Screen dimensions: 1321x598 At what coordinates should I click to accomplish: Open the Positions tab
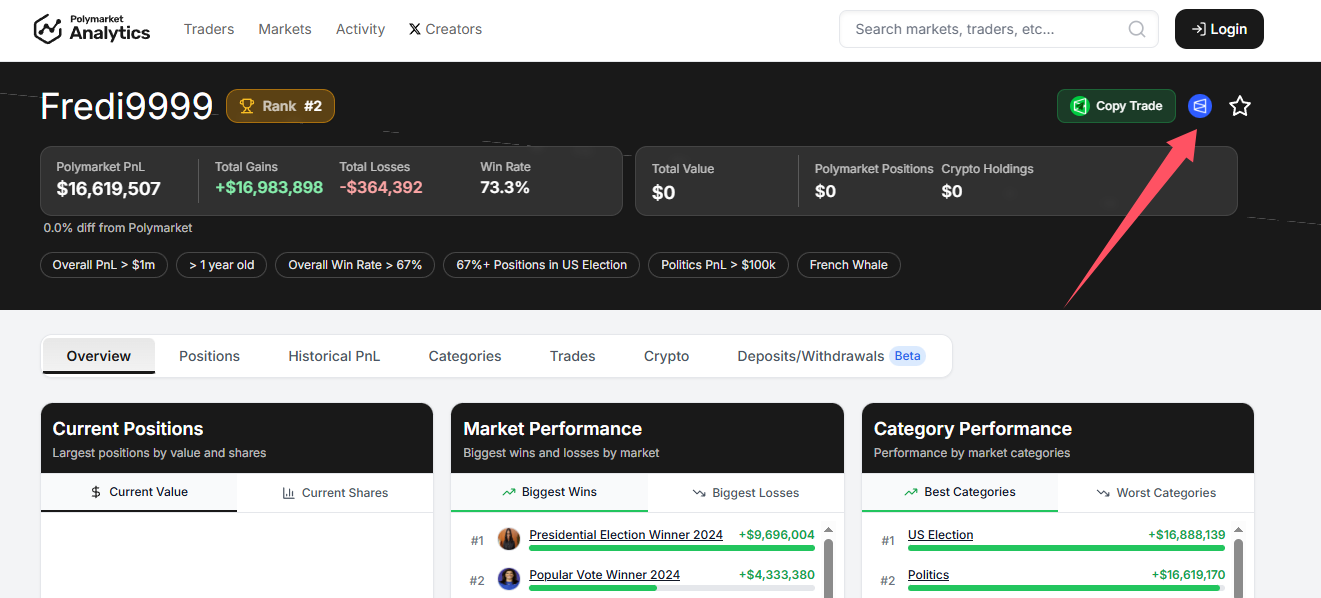coord(209,356)
